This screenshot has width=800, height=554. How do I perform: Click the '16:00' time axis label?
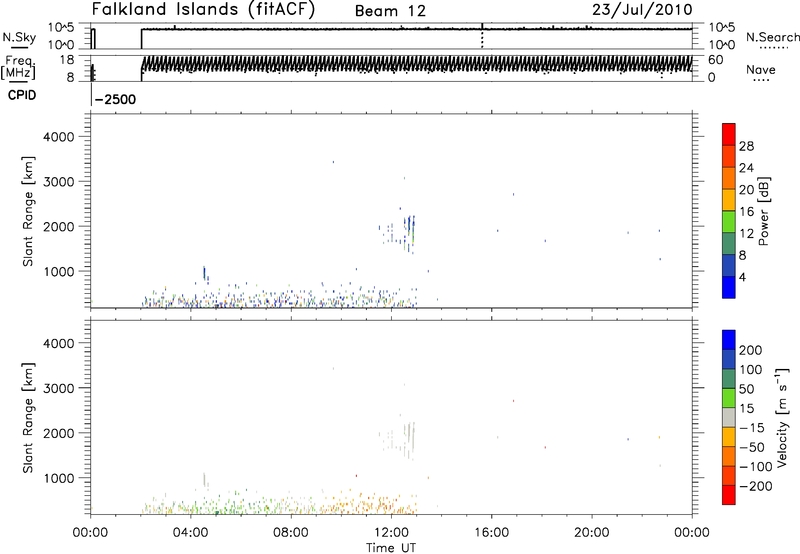491,533
